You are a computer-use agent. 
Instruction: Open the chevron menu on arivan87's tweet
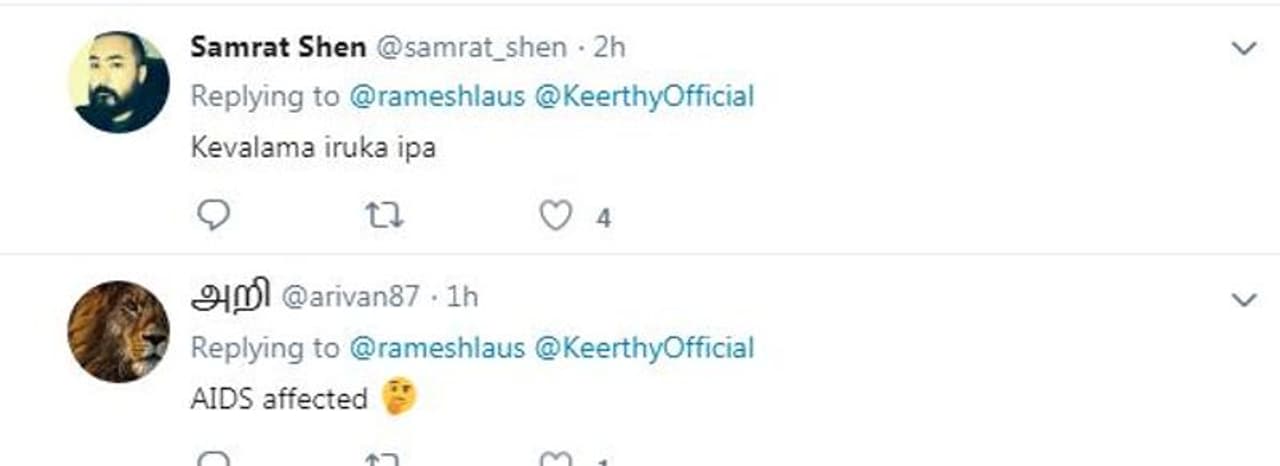coord(1243,299)
